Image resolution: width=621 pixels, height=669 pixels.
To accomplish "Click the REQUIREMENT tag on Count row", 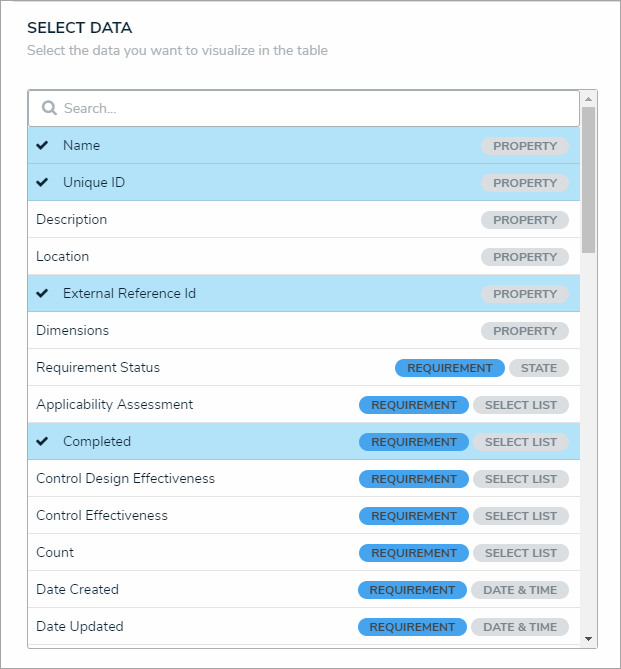I will (x=414, y=553).
